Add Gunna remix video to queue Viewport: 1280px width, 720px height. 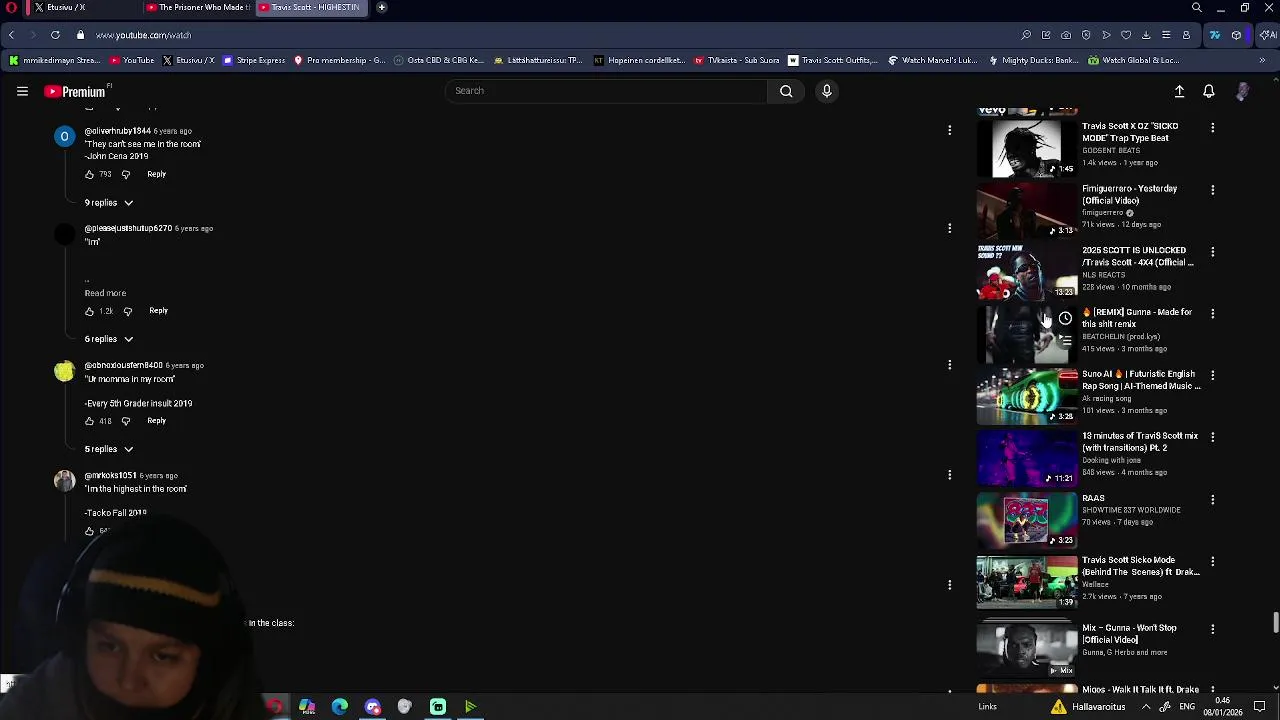tap(1065, 341)
